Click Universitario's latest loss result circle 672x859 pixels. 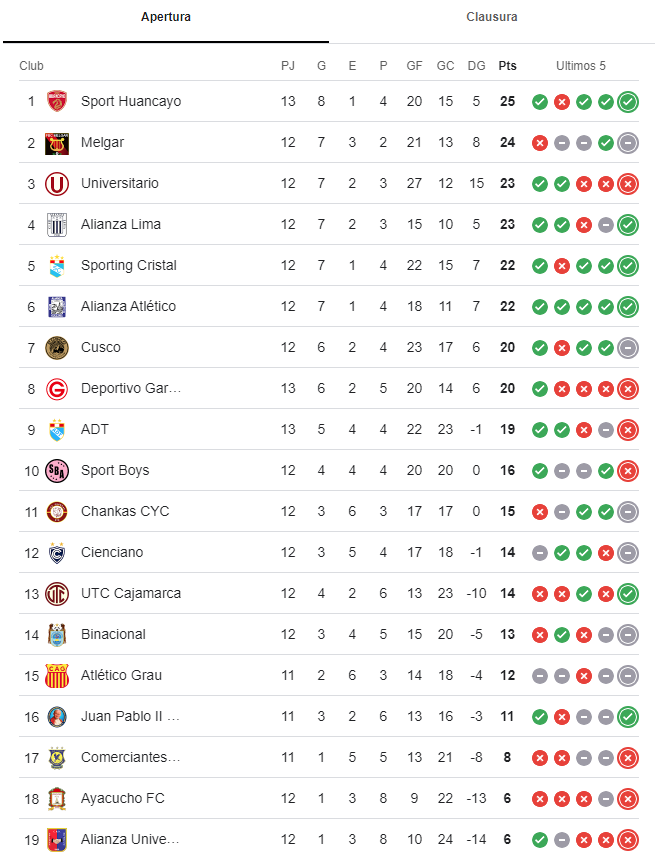point(628,184)
